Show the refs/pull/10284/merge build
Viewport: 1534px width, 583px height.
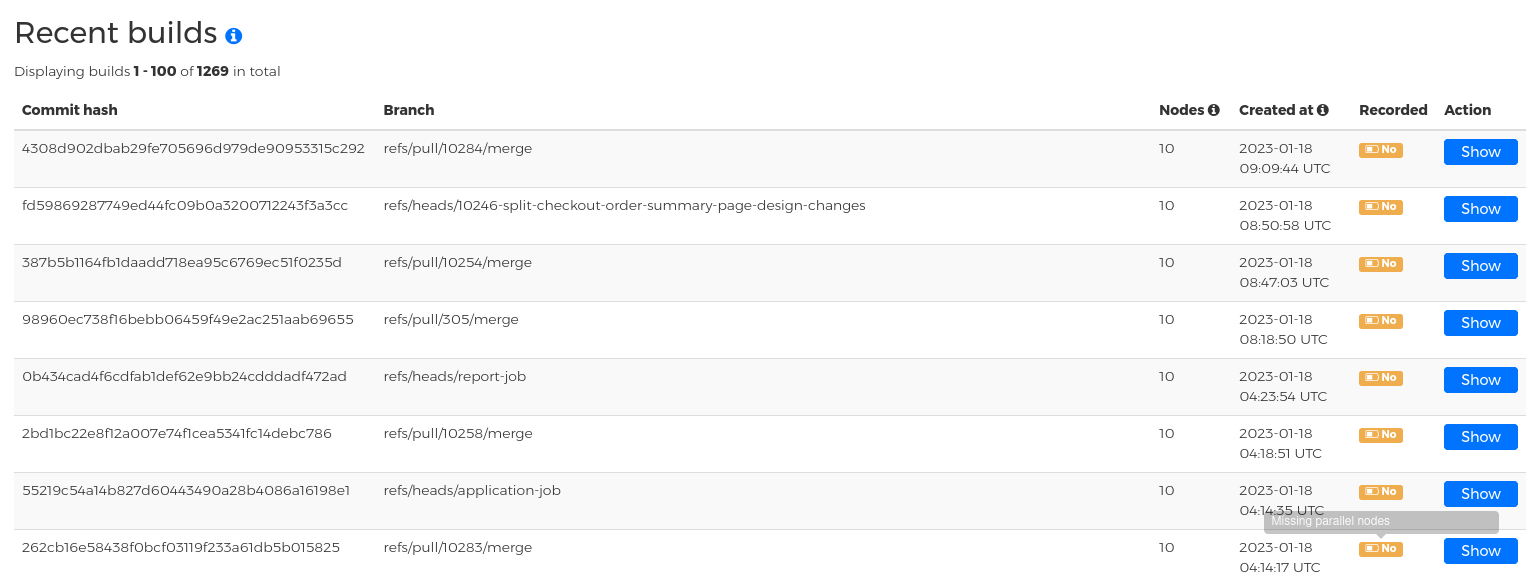tap(1480, 152)
